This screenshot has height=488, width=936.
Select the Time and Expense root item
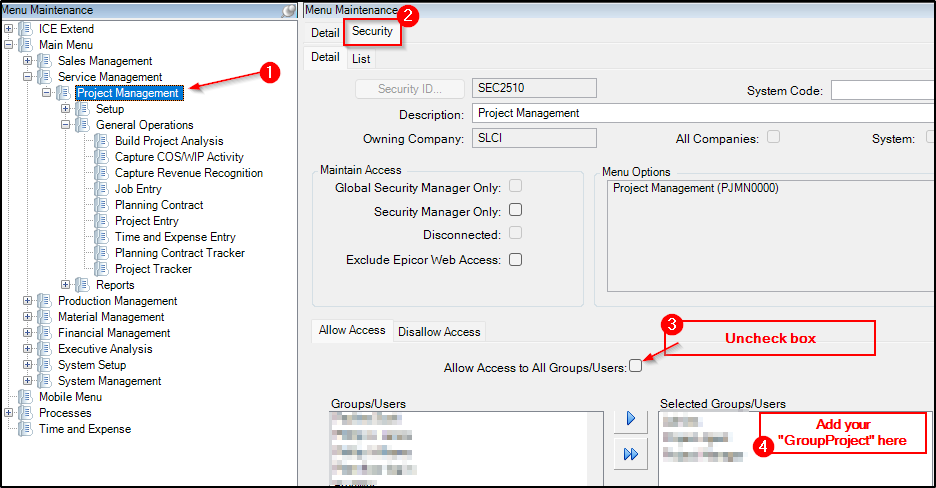pos(85,429)
